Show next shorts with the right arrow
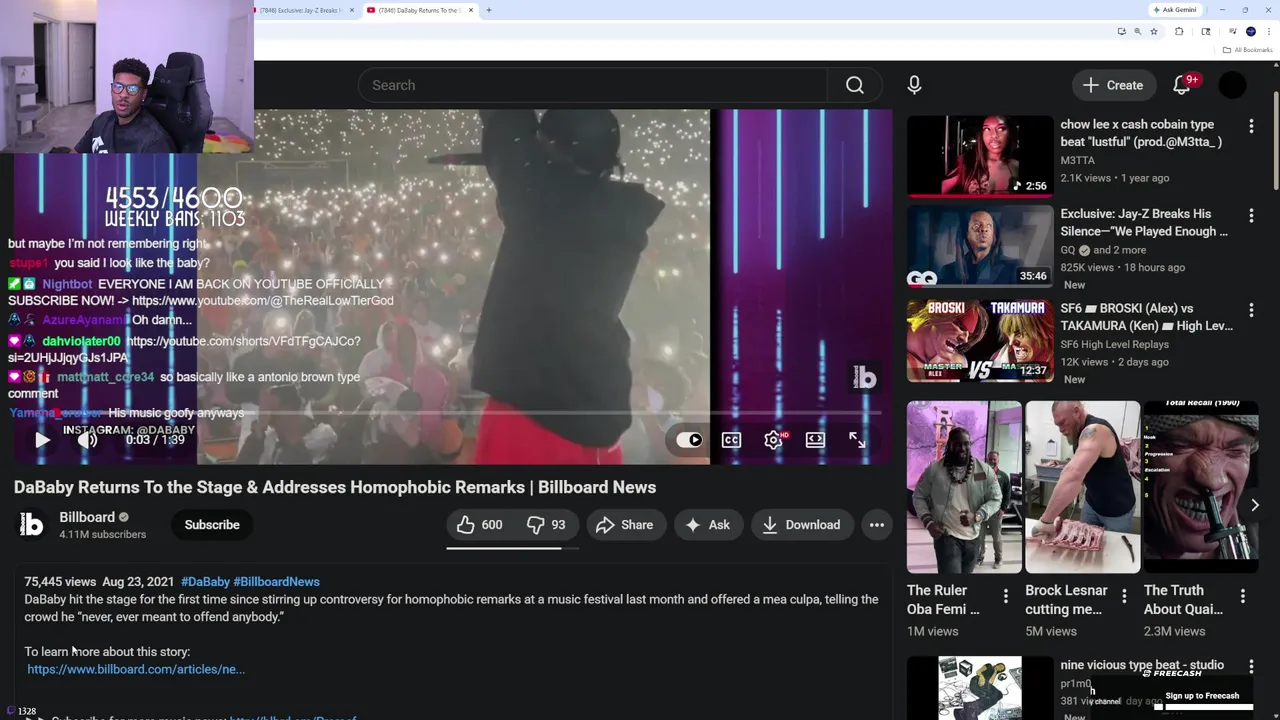The image size is (1280, 720). pos(1254,505)
